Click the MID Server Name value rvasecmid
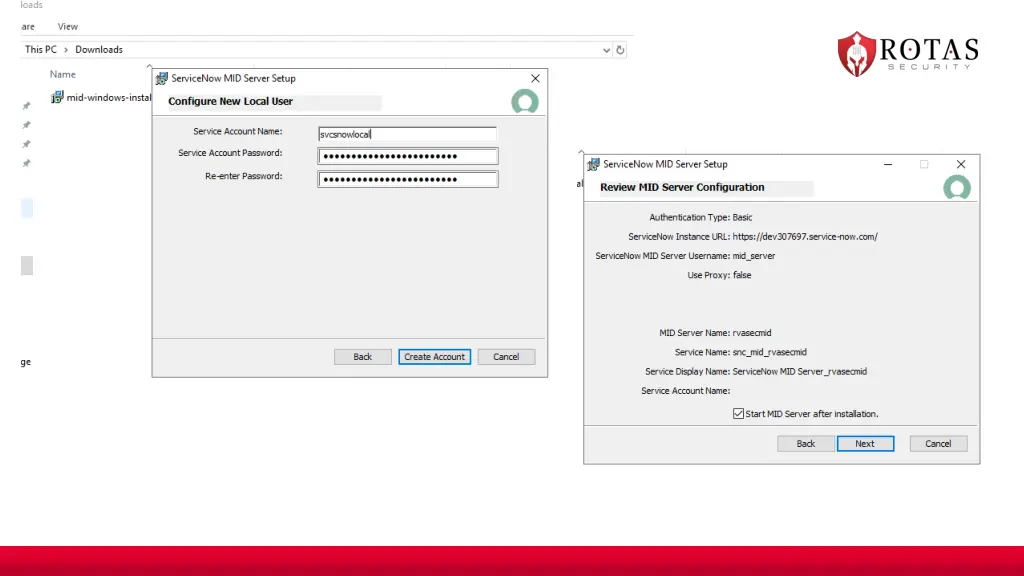This screenshot has height=576, width=1024. [752, 332]
